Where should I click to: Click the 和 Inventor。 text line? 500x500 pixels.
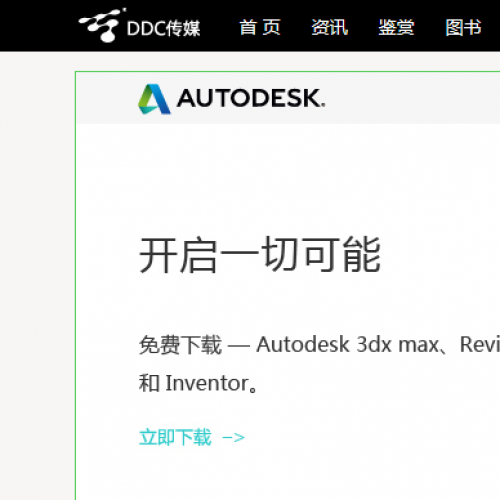click(198, 383)
